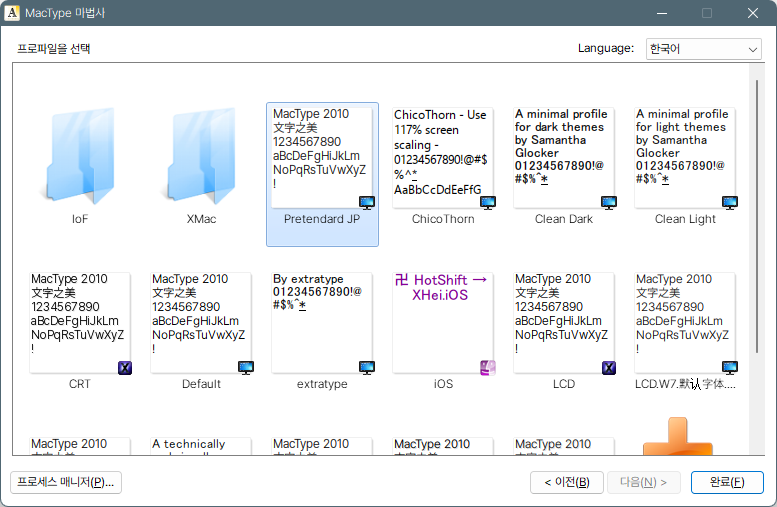Screen dimensions: 777x507
Task: Click the Pretendard JP label text
Action: click(322, 219)
